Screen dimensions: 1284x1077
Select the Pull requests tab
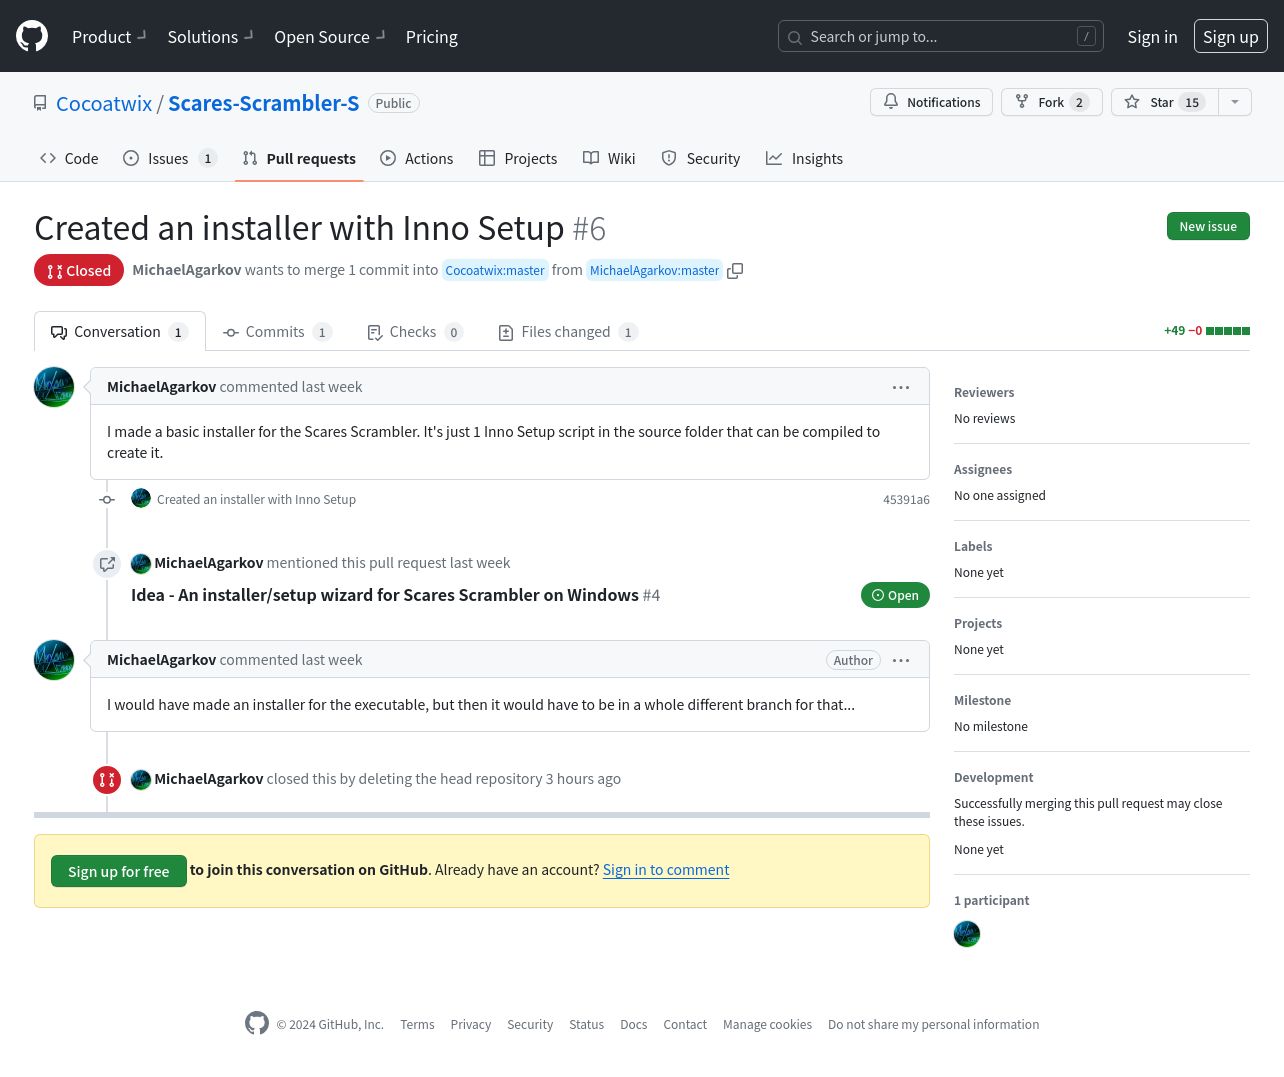299,158
